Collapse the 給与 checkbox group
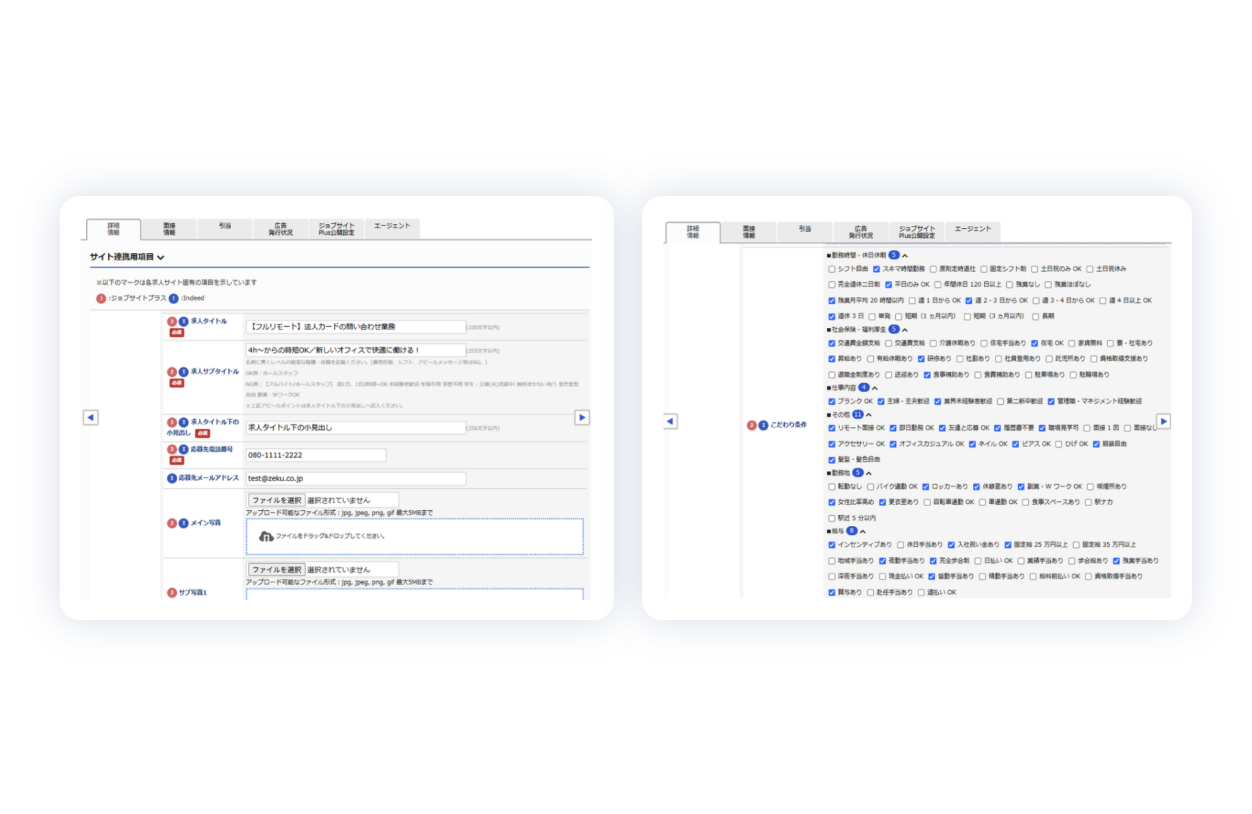The height and width of the screenshot is (814, 1252). point(863,531)
